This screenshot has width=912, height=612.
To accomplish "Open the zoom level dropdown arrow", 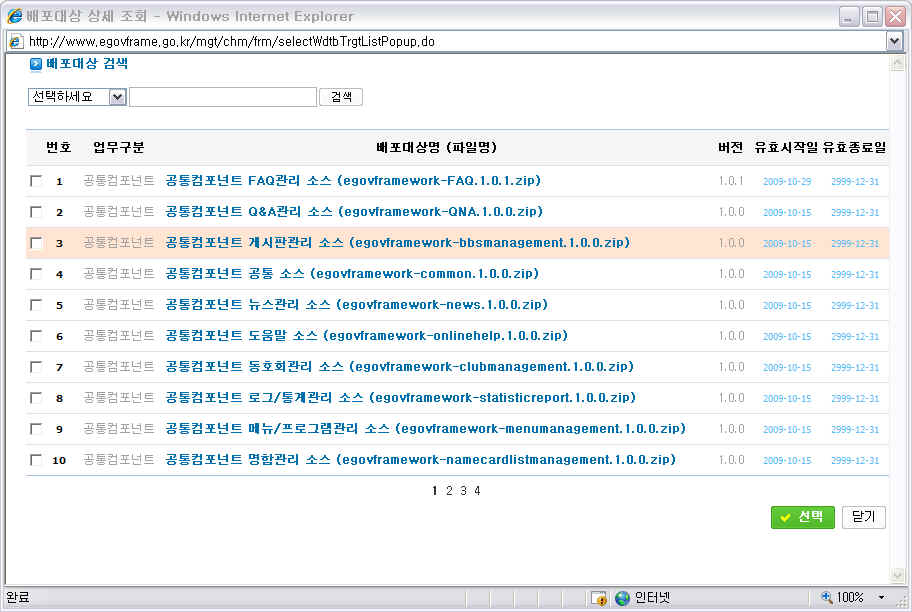I will coord(881,598).
